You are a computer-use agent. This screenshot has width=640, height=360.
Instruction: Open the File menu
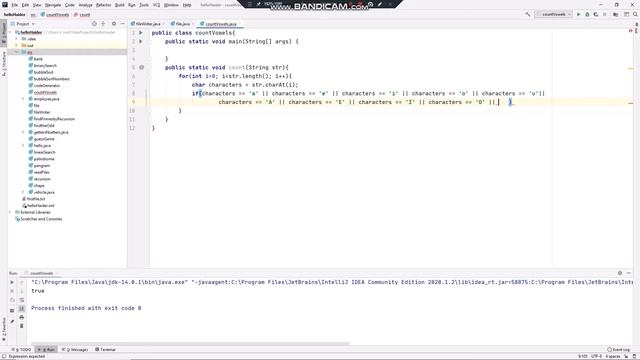coord(14,5)
